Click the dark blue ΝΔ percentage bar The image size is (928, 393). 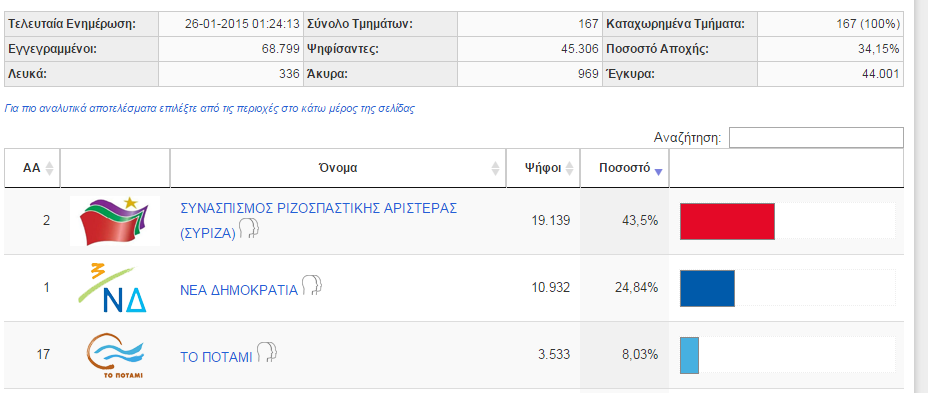click(707, 288)
